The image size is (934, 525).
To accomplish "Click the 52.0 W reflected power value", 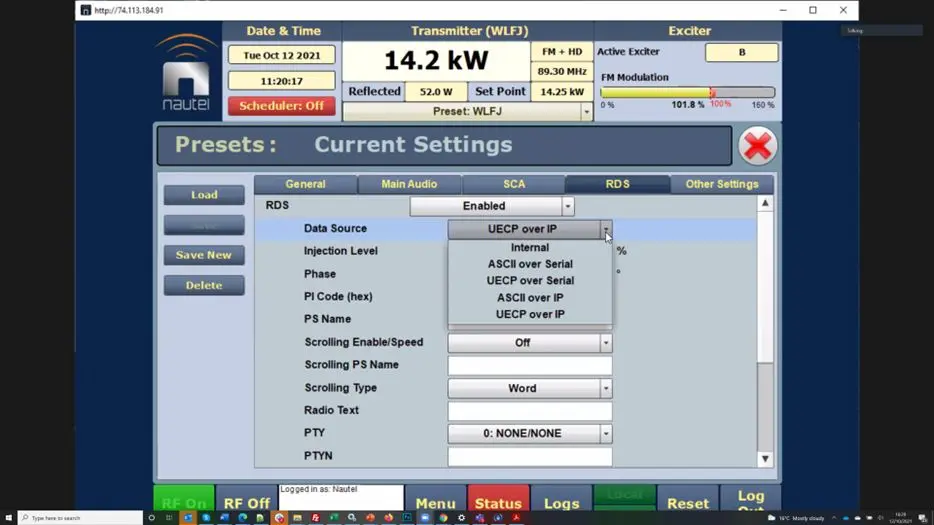I will 435,92.
